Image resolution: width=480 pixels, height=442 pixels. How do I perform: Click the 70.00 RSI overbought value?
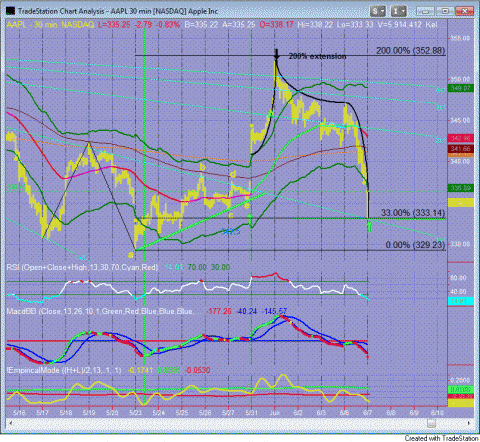[197, 267]
